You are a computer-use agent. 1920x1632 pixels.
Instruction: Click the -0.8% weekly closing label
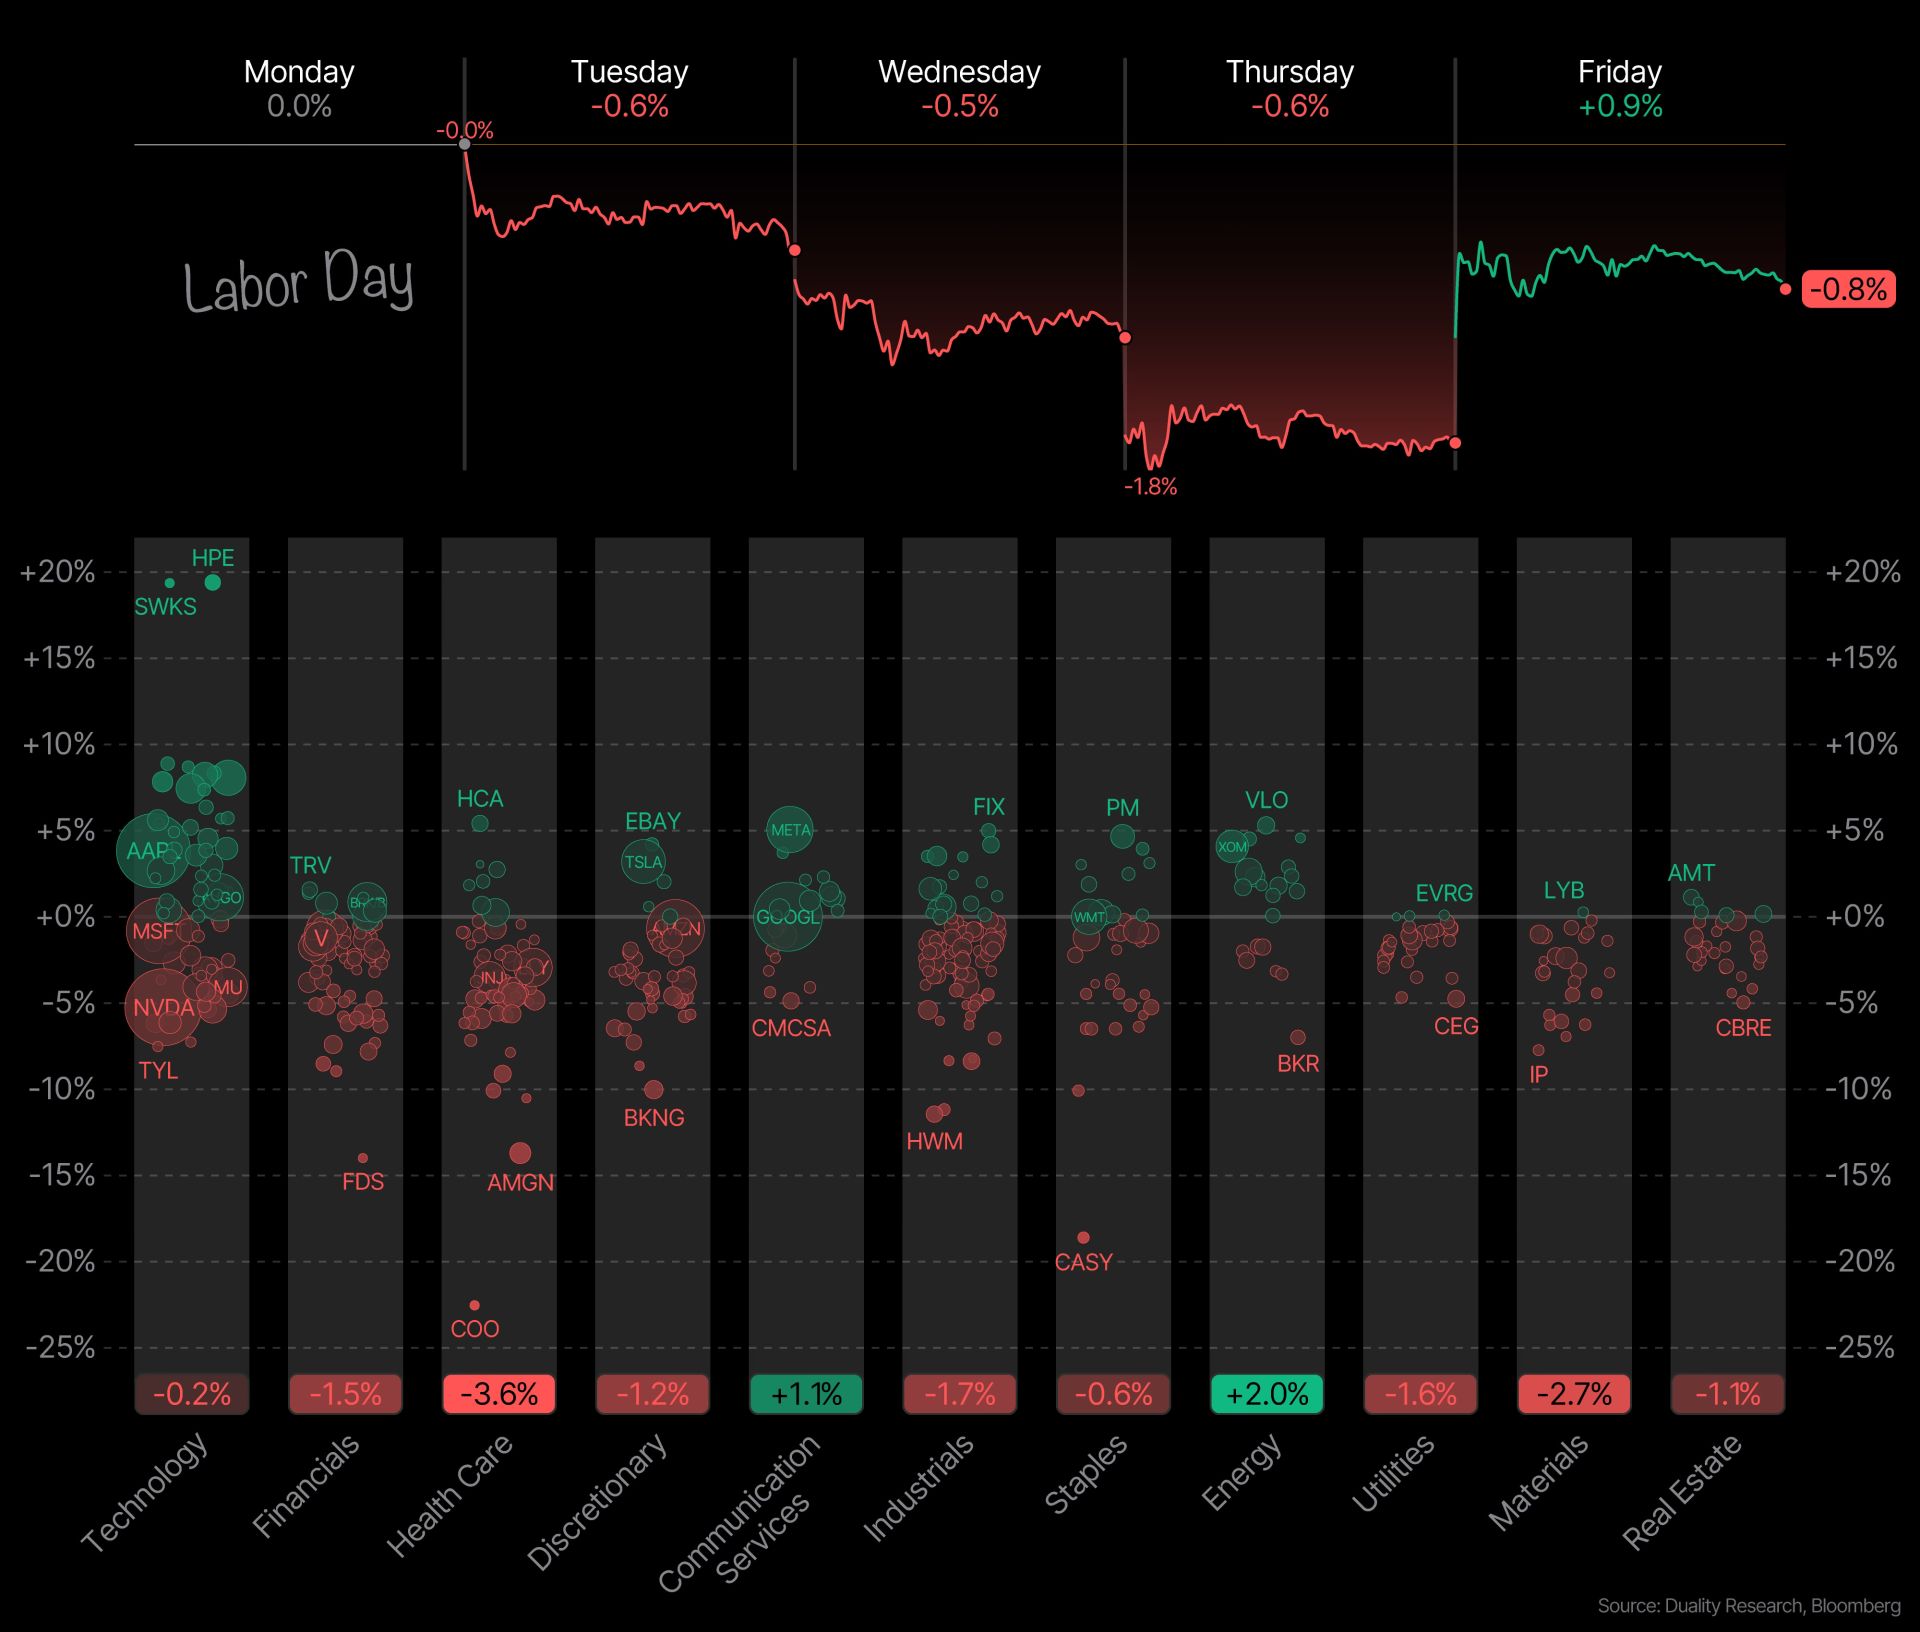(1849, 289)
